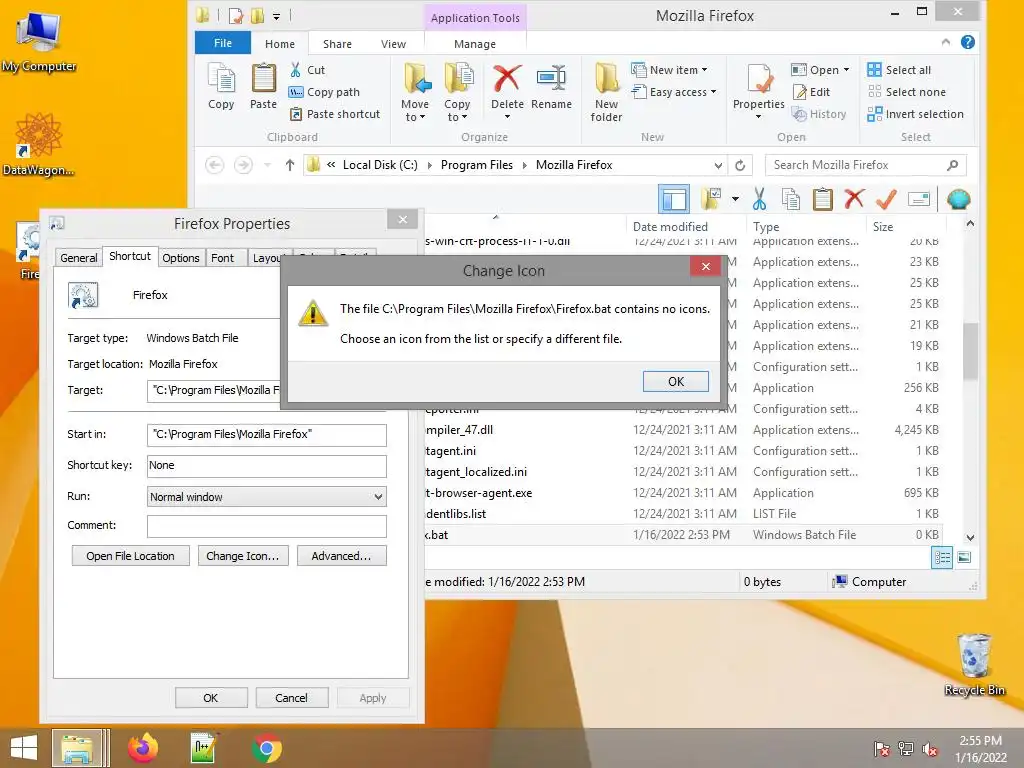Viewport: 1024px width, 768px height.
Task: Click Program Files in the address breadcrumb
Action: (x=477, y=165)
